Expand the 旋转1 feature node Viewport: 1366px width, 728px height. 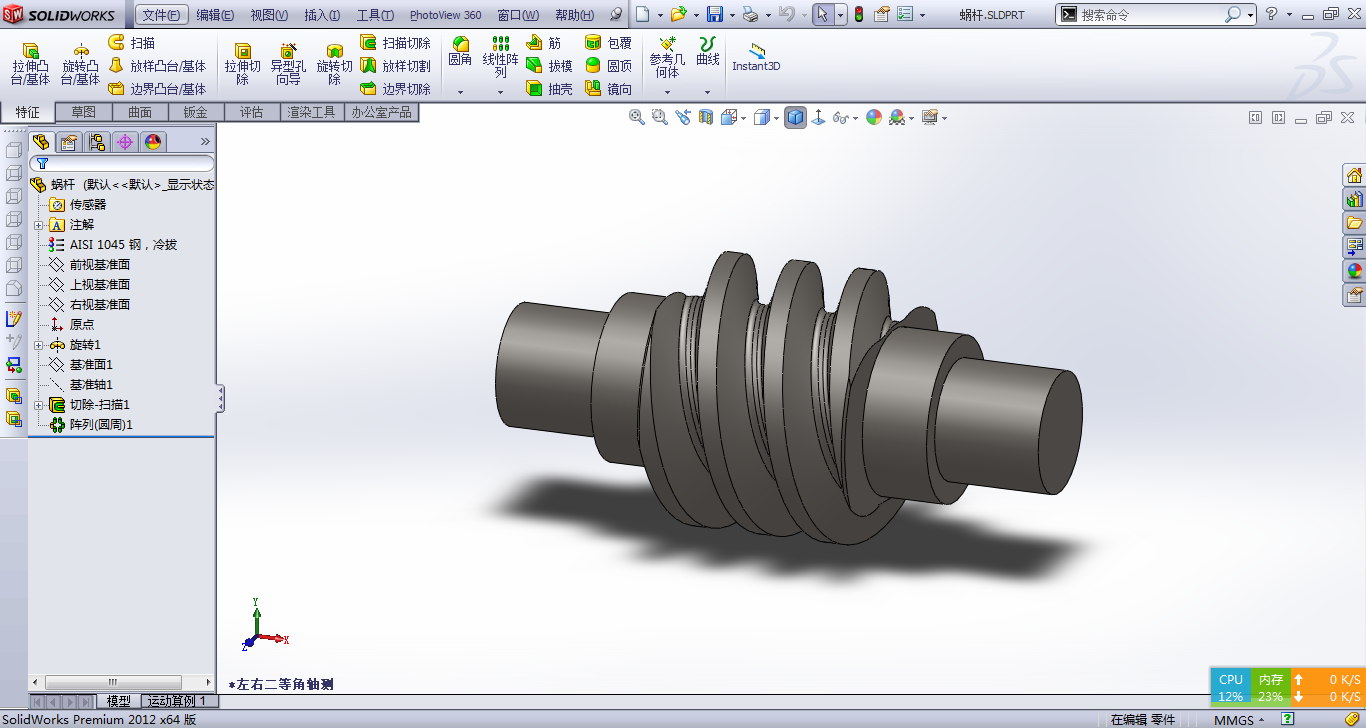38,345
